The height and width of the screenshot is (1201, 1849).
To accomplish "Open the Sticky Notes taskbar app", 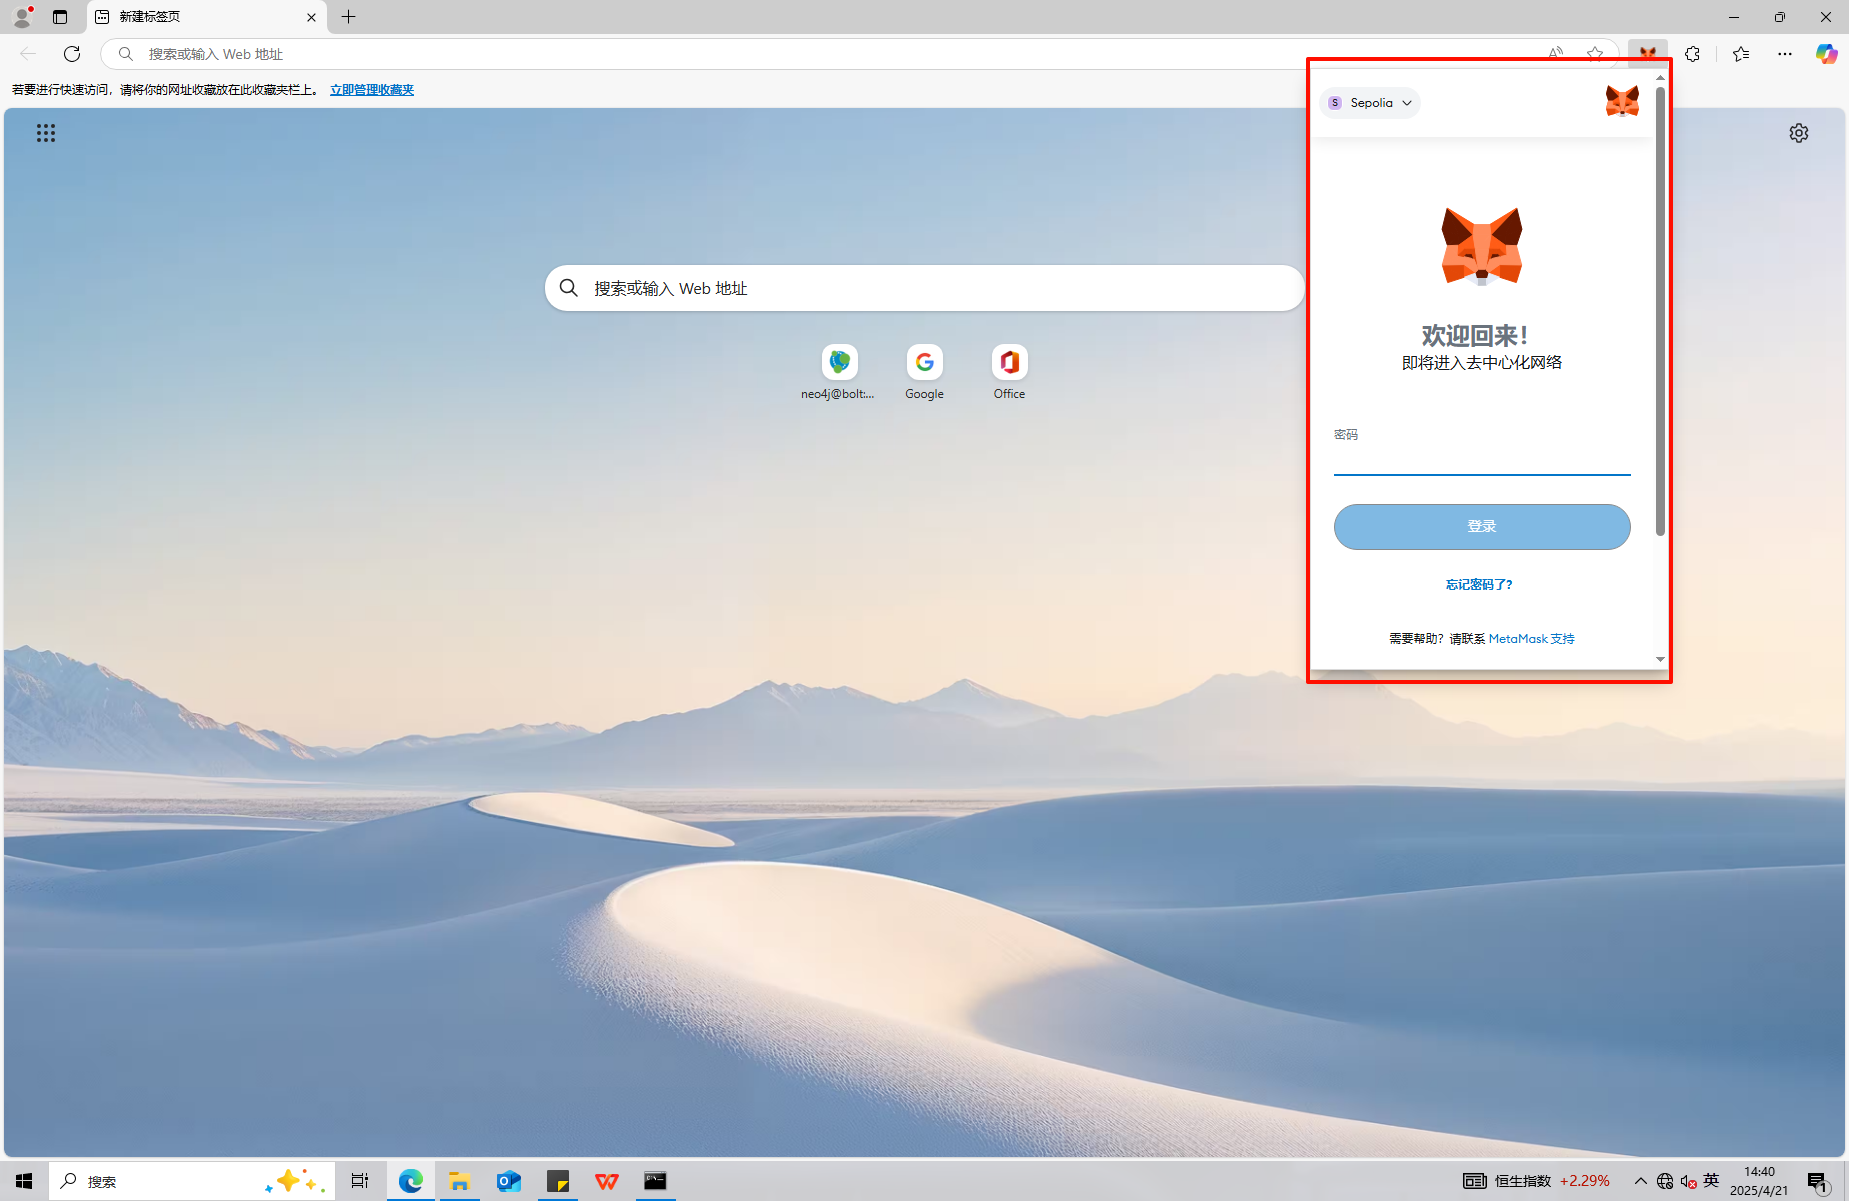I will 558,1181.
